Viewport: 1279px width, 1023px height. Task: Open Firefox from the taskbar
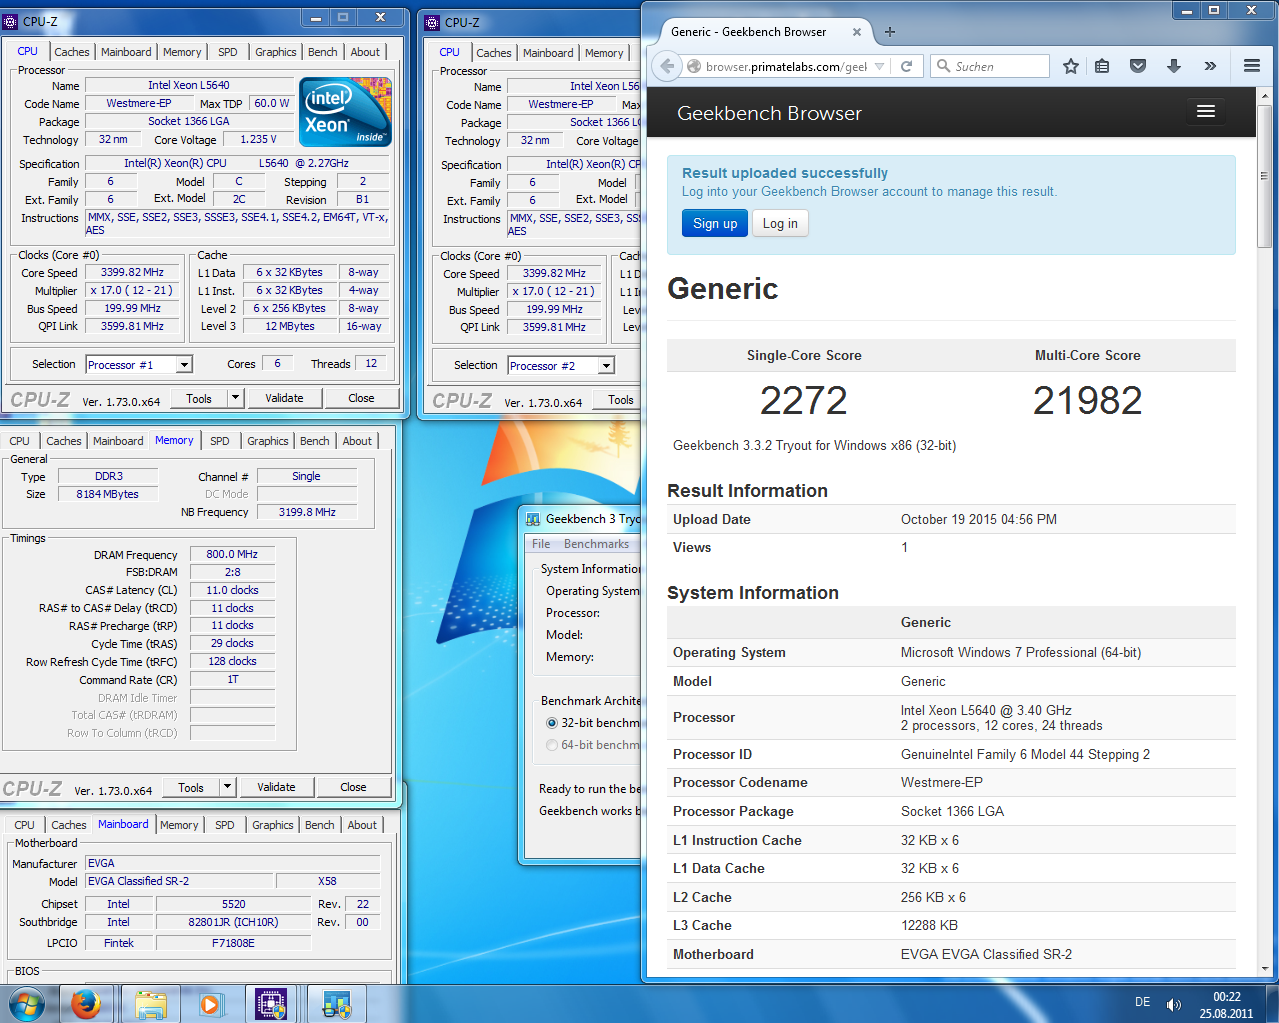click(86, 1003)
